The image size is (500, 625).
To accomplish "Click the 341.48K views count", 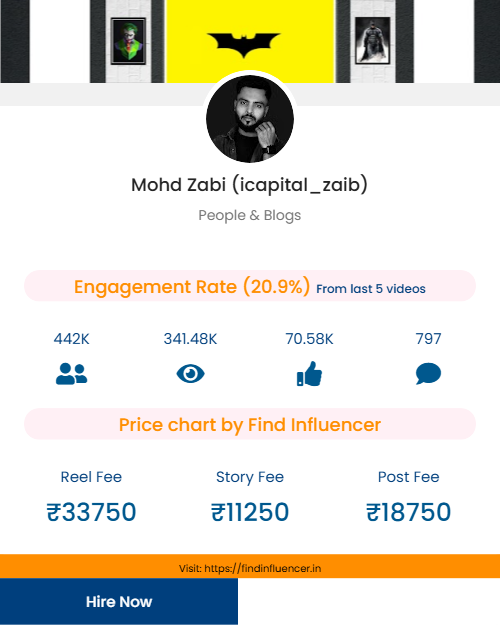I will [191, 339].
